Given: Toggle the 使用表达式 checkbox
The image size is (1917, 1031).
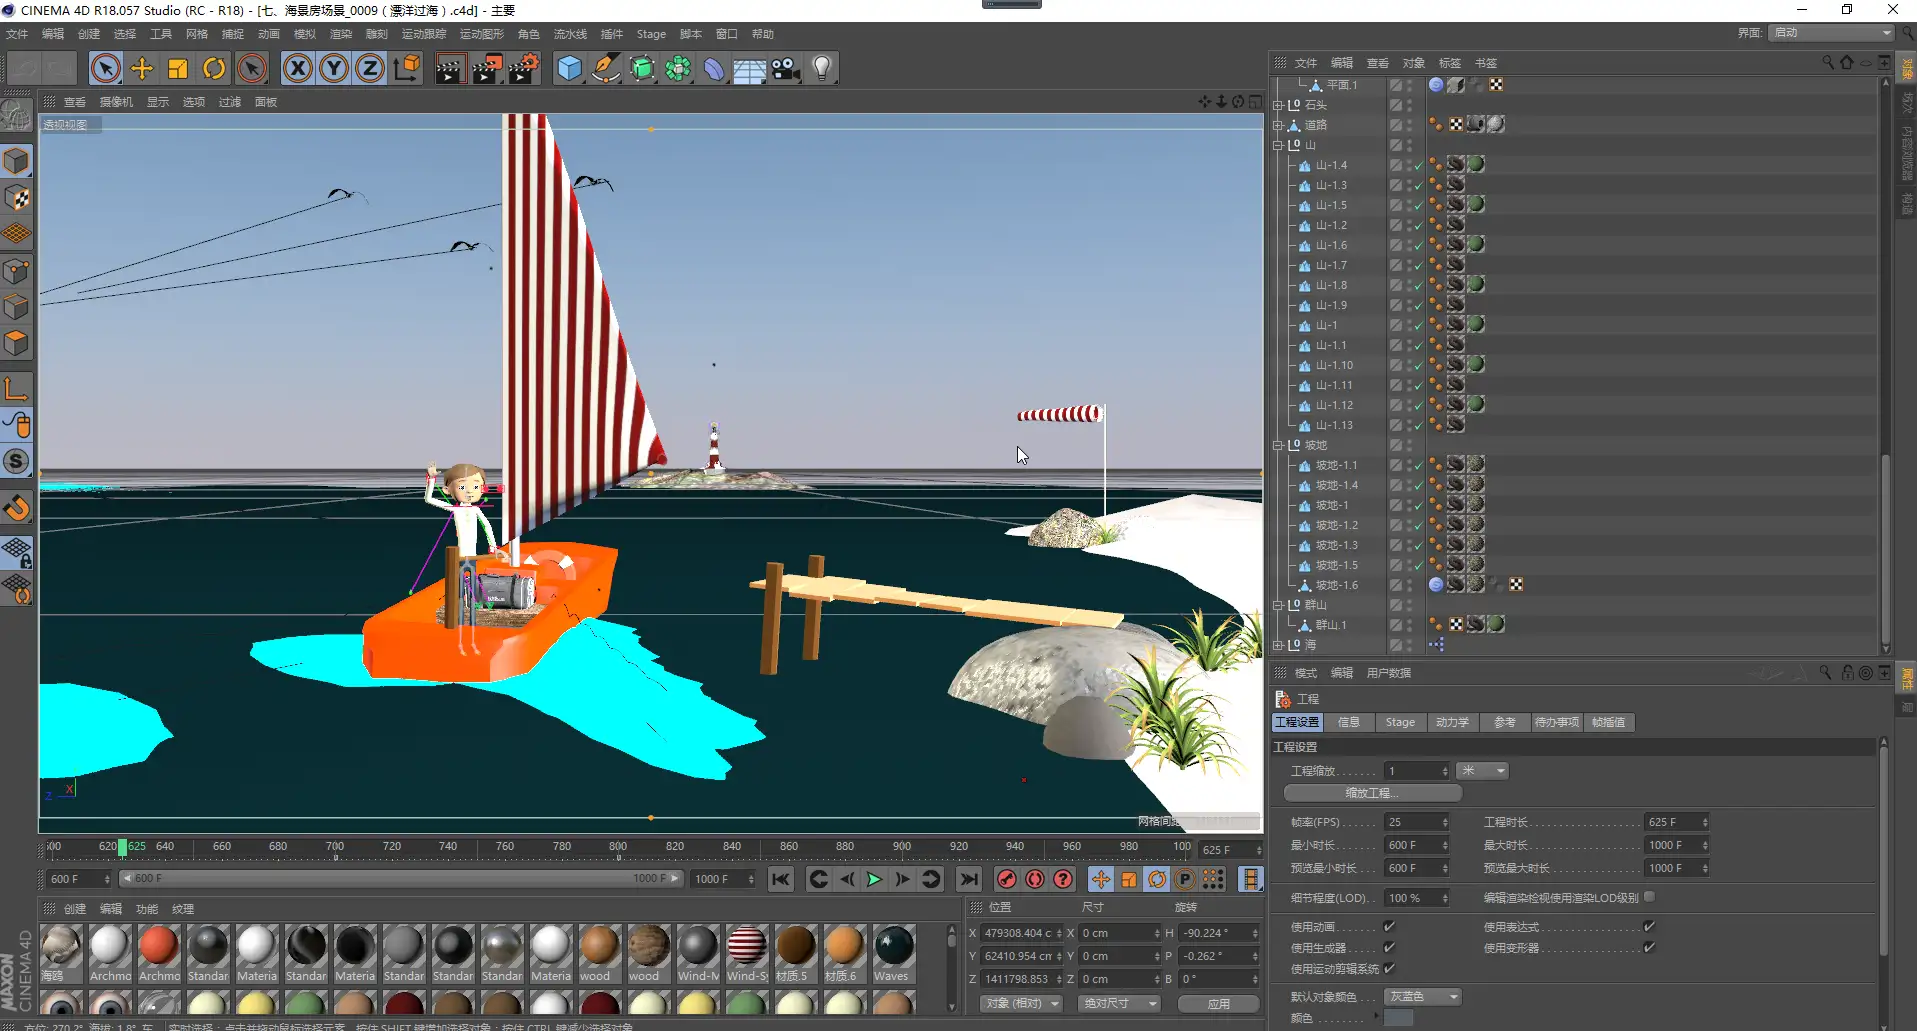Looking at the screenshot, I should (x=1649, y=926).
